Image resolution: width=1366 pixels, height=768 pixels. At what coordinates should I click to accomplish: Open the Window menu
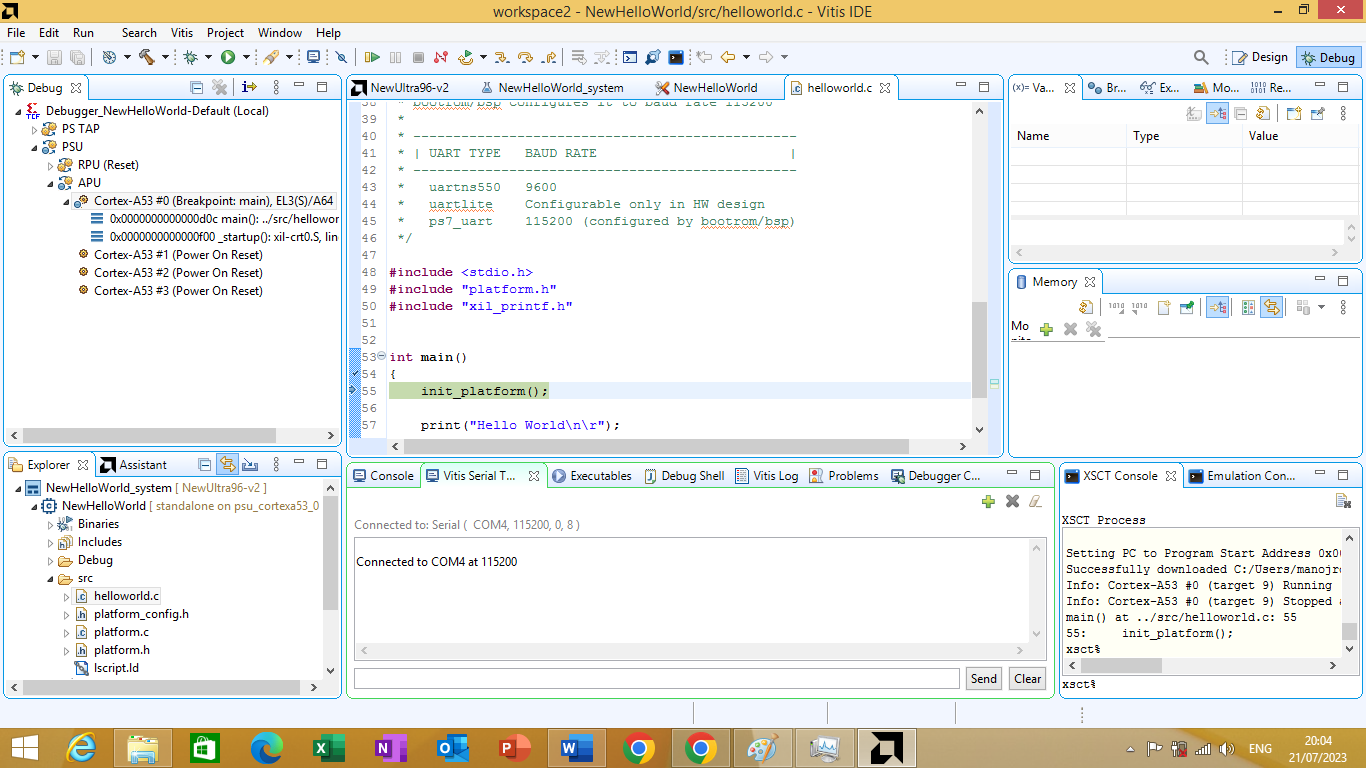(x=280, y=32)
